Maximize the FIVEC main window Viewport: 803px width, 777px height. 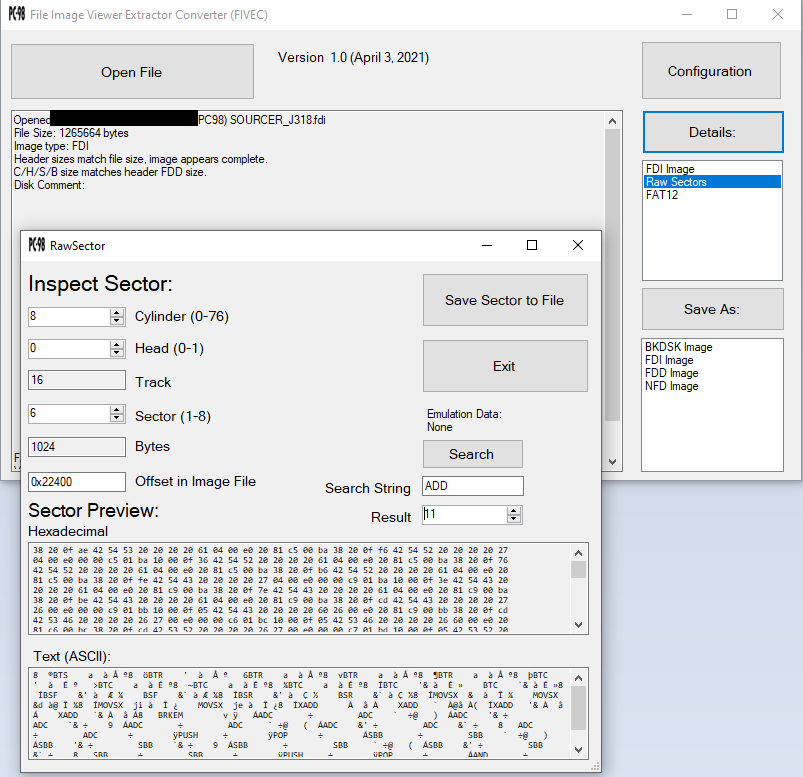coord(732,14)
